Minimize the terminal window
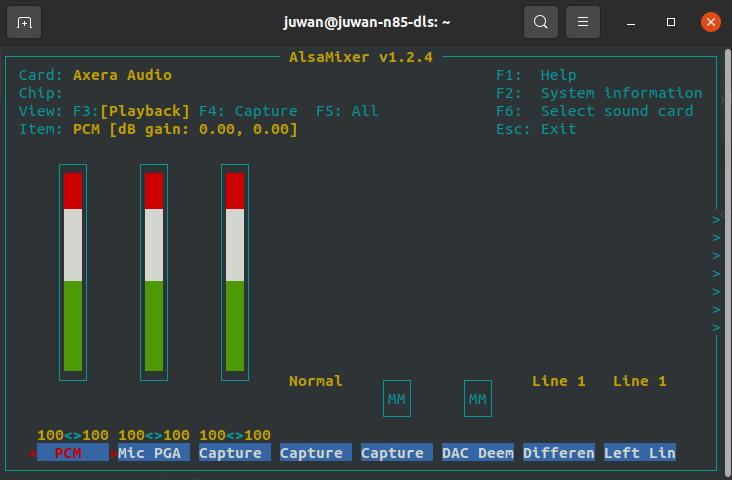732x480 pixels. [x=631, y=22]
